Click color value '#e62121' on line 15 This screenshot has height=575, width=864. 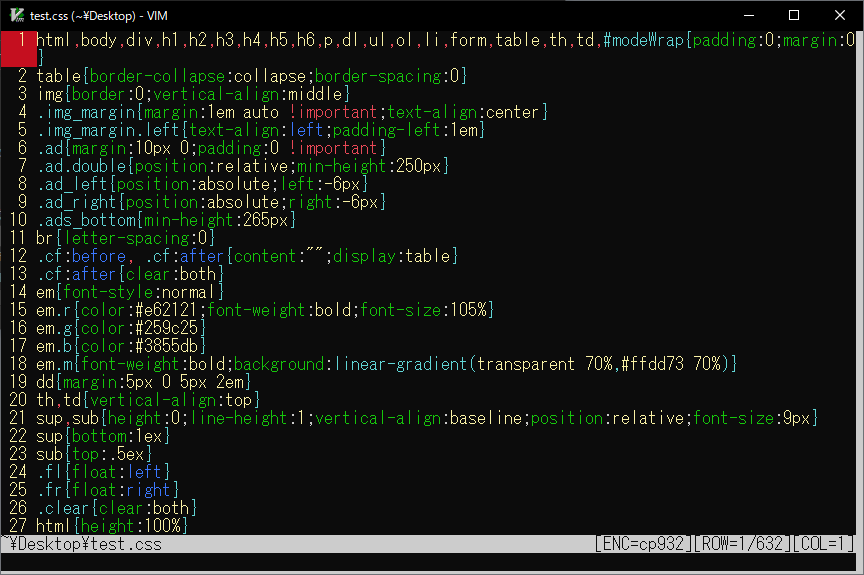coord(166,310)
